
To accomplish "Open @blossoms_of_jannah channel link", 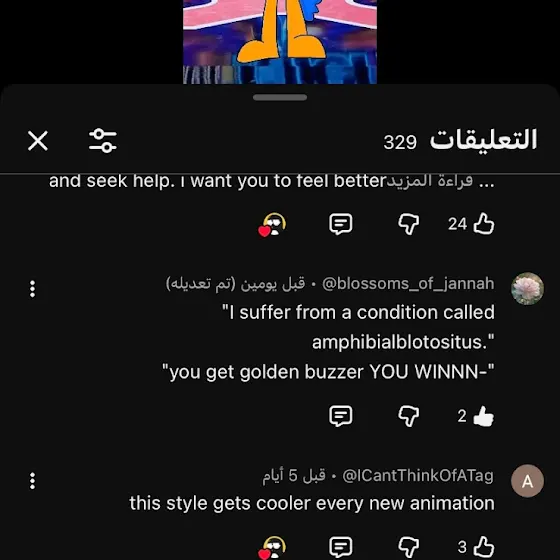I will point(408,284).
